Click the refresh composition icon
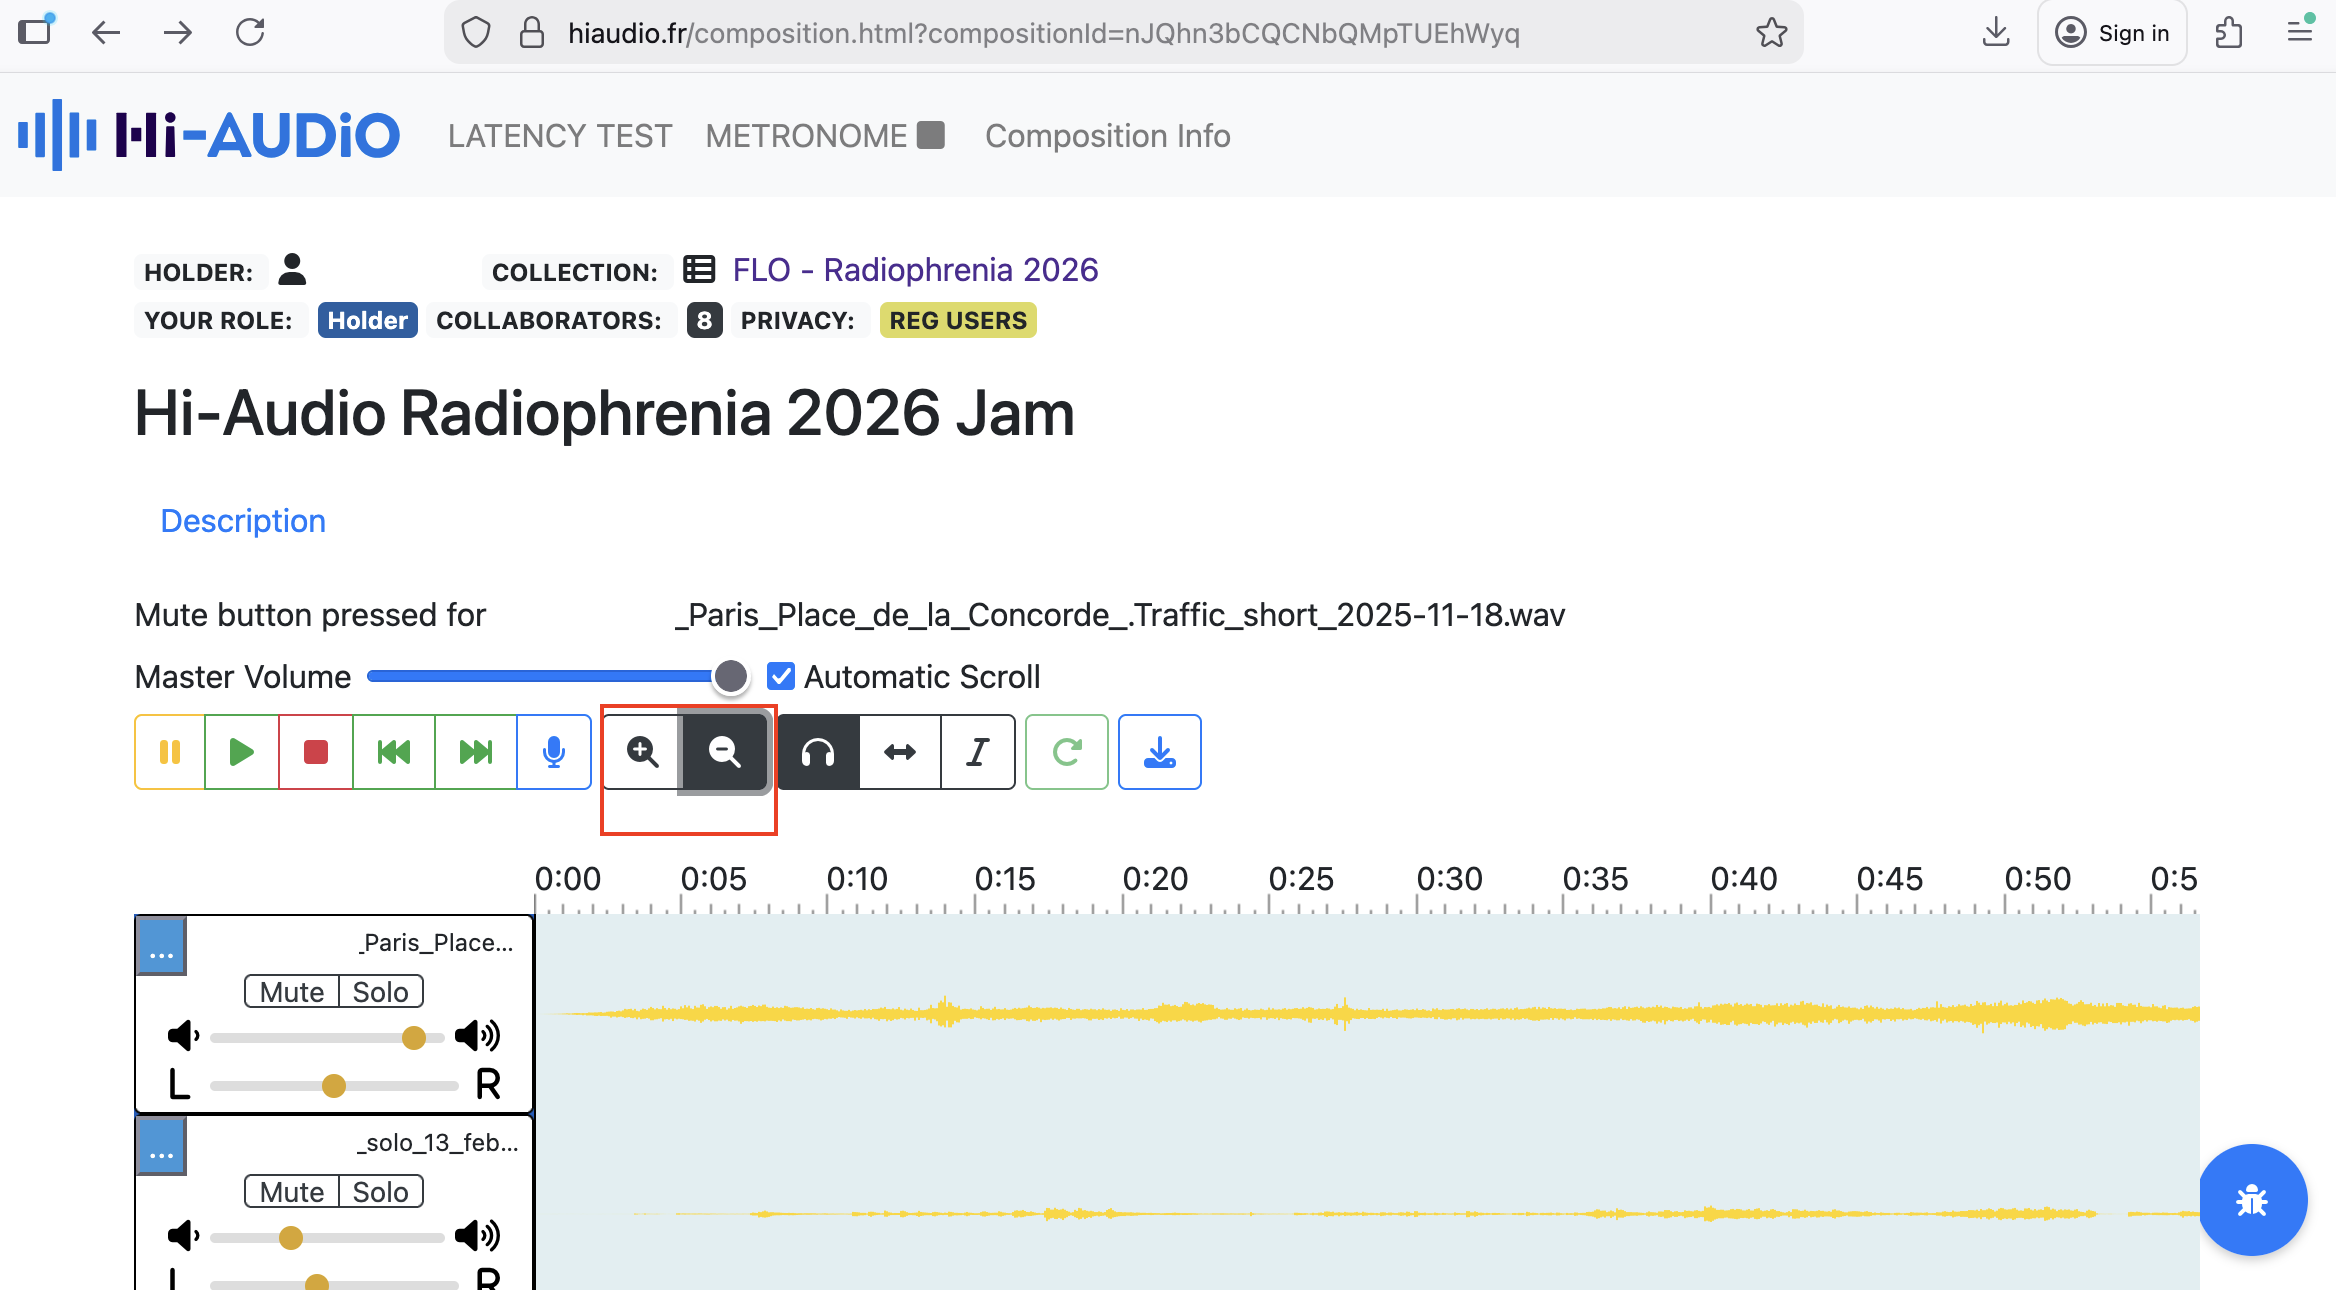This screenshot has height=1290, width=2336. tap(1067, 752)
